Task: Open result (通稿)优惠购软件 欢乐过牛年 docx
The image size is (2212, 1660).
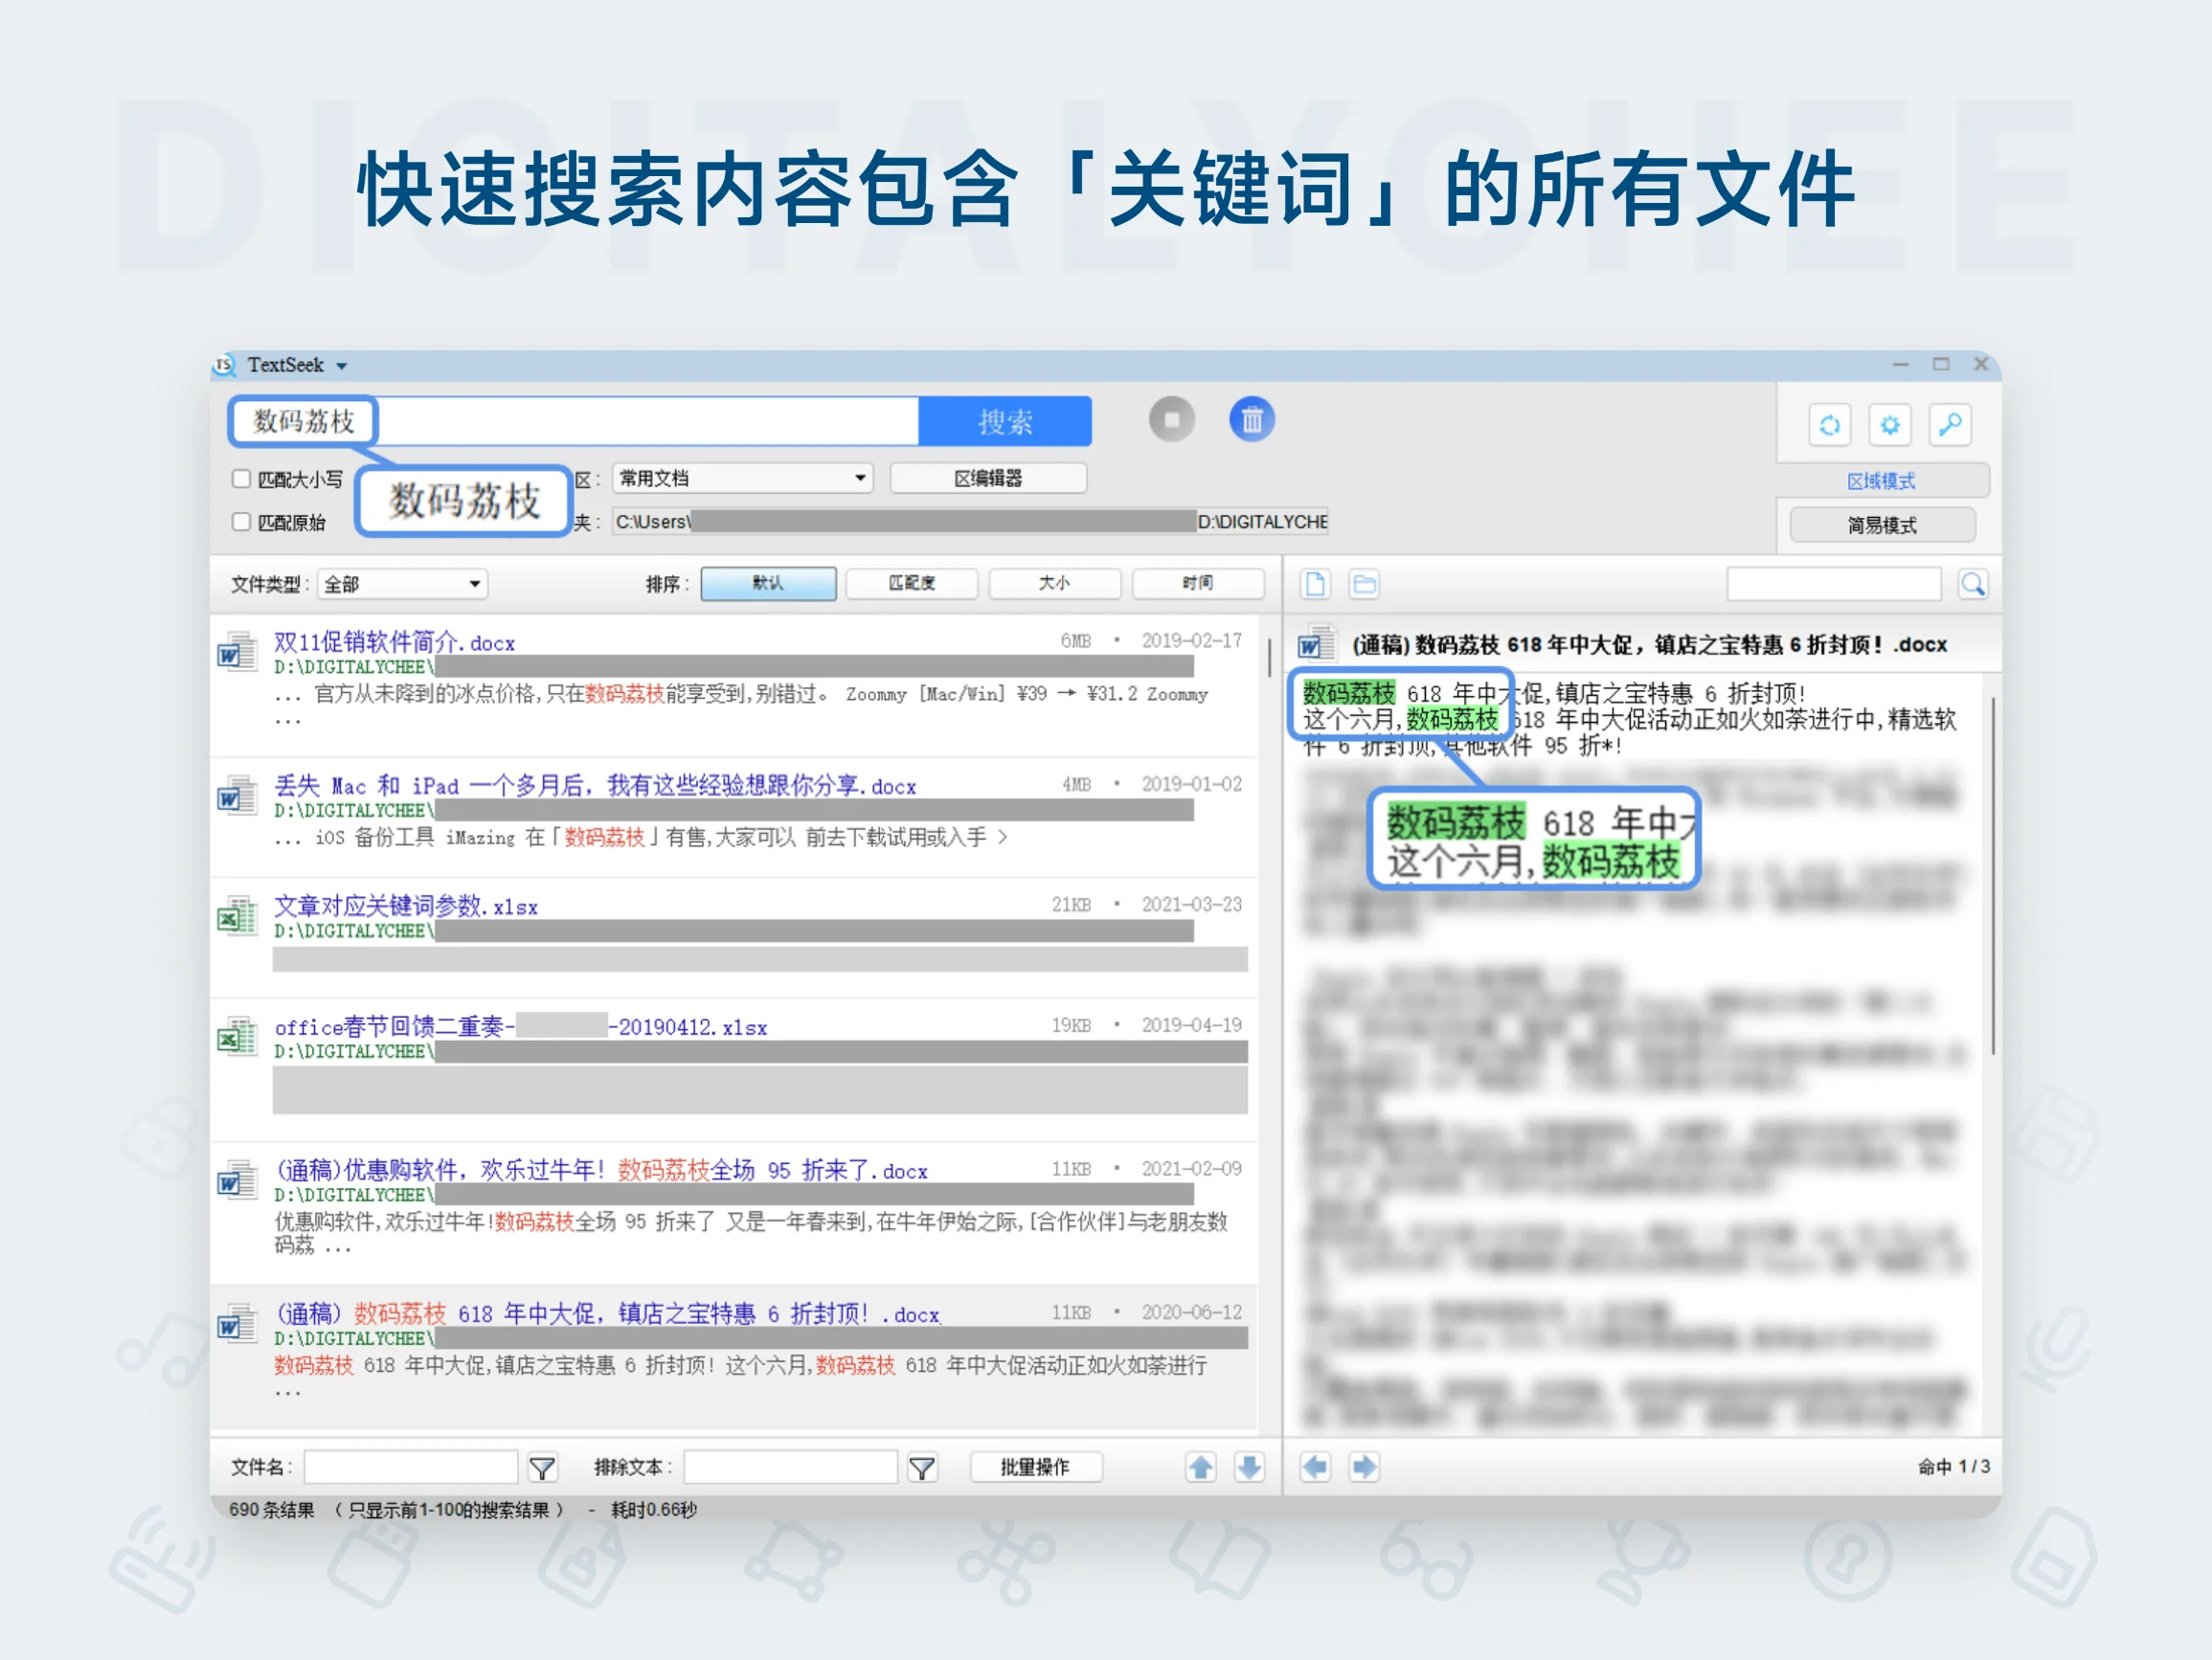Action: [601, 1170]
